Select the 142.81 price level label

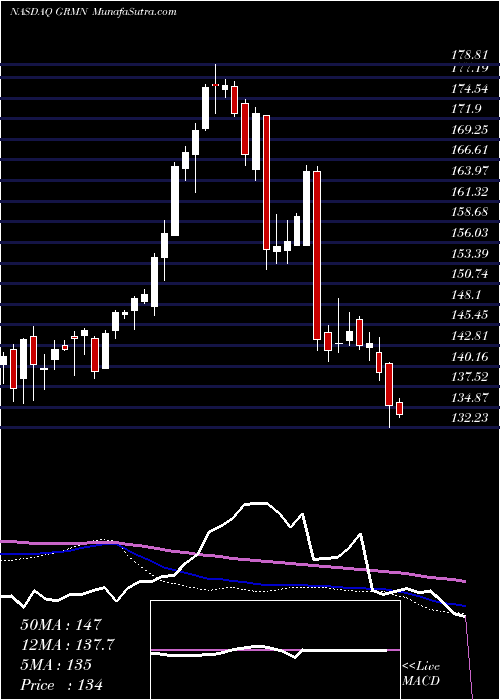point(468,336)
